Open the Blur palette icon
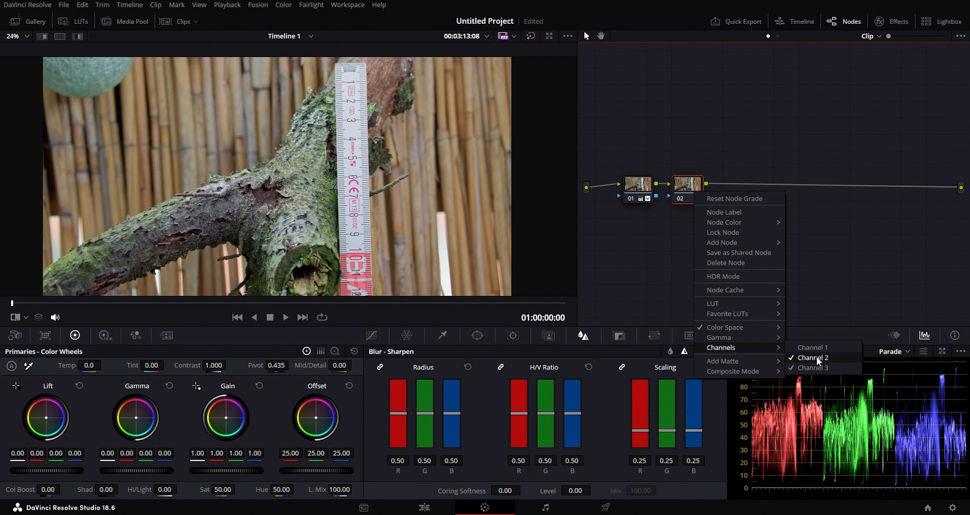970x515 pixels. [x=583, y=335]
